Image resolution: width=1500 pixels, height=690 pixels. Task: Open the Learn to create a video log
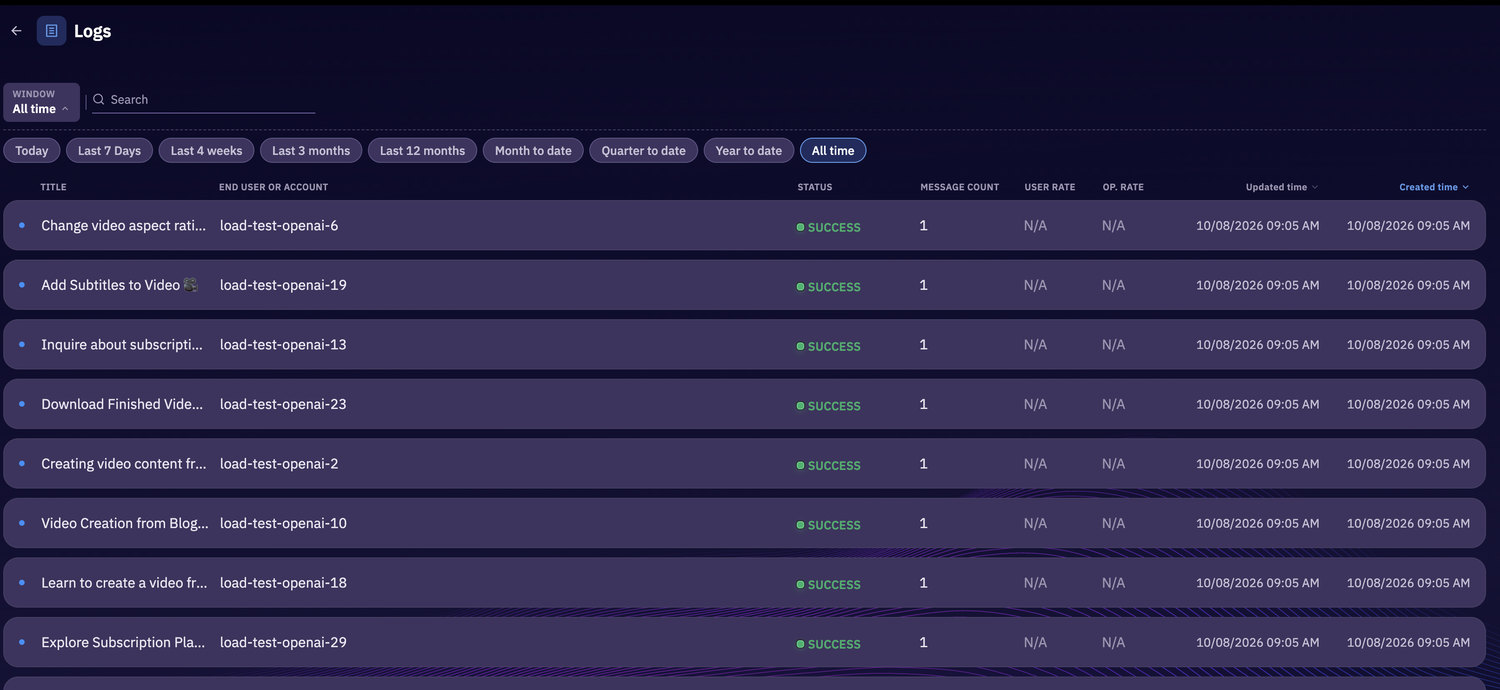coord(744,582)
